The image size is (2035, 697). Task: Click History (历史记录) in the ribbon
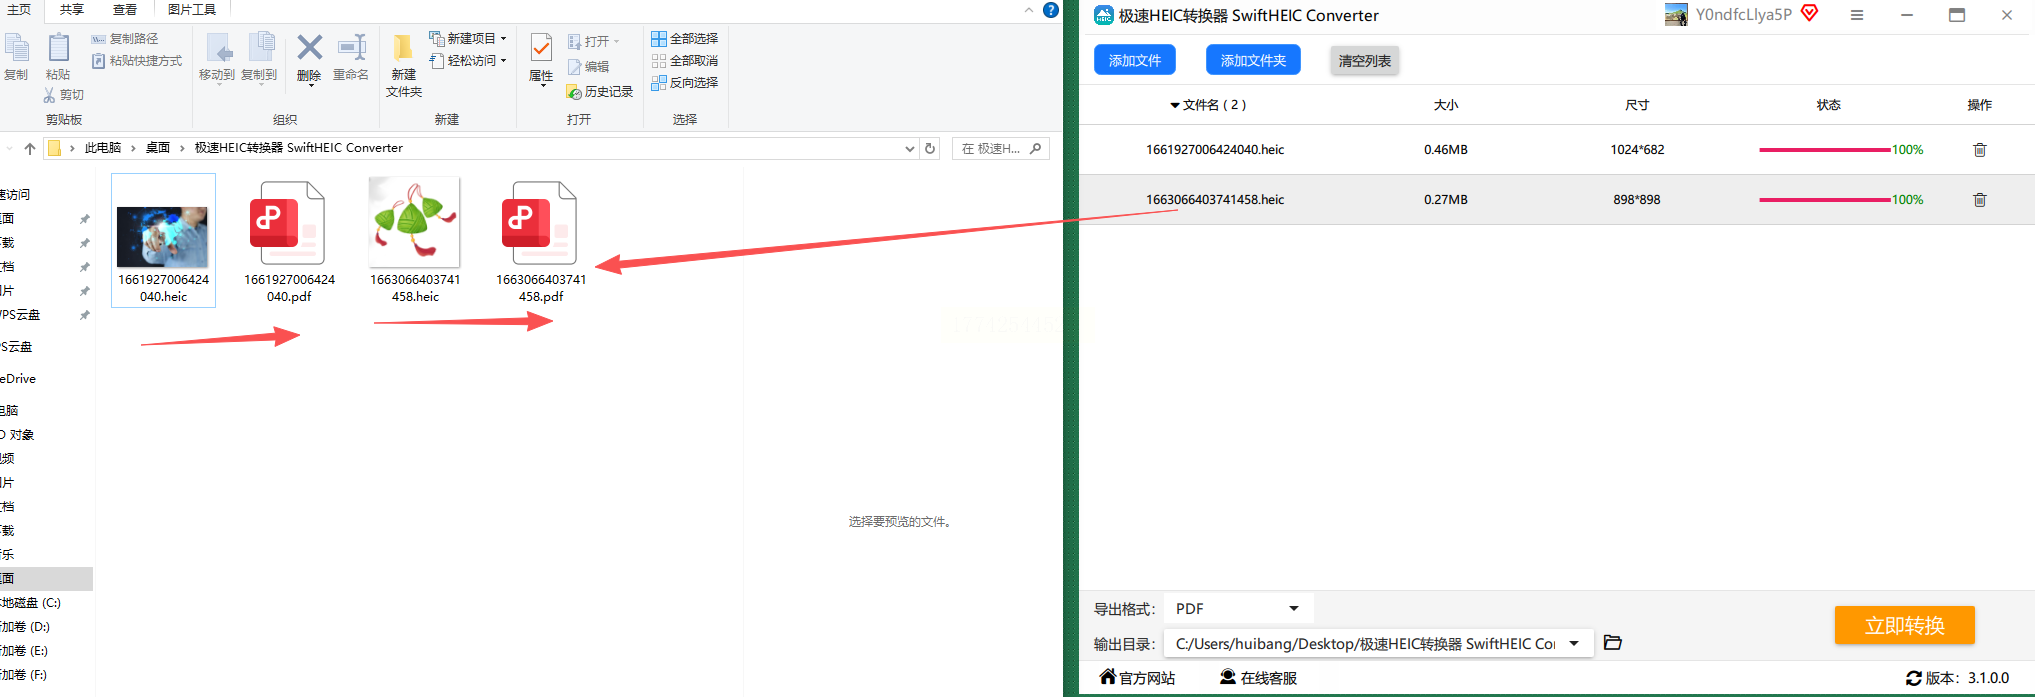point(600,92)
